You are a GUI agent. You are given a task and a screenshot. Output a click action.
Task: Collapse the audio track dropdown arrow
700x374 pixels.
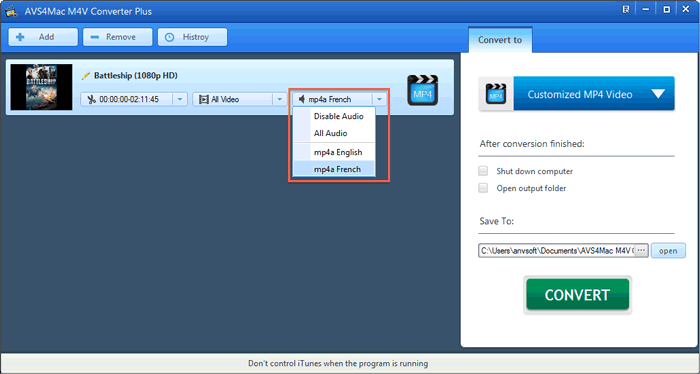point(379,99)
